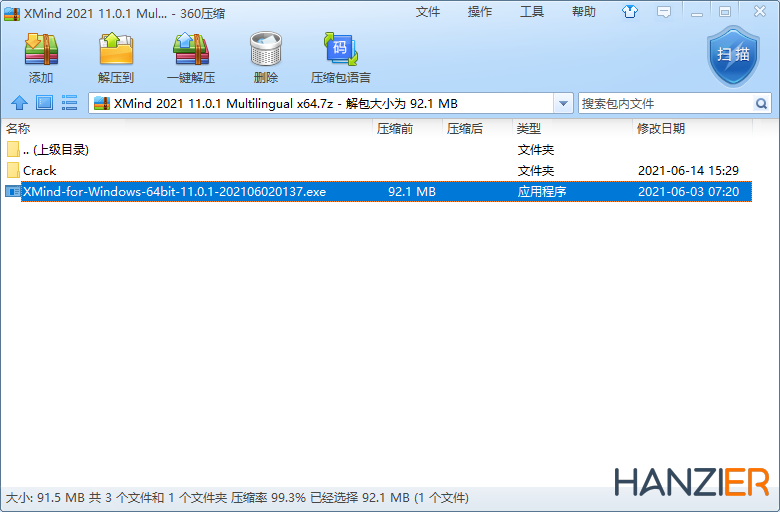Open the title bar dropdown menu arrow

coord(664,12)
